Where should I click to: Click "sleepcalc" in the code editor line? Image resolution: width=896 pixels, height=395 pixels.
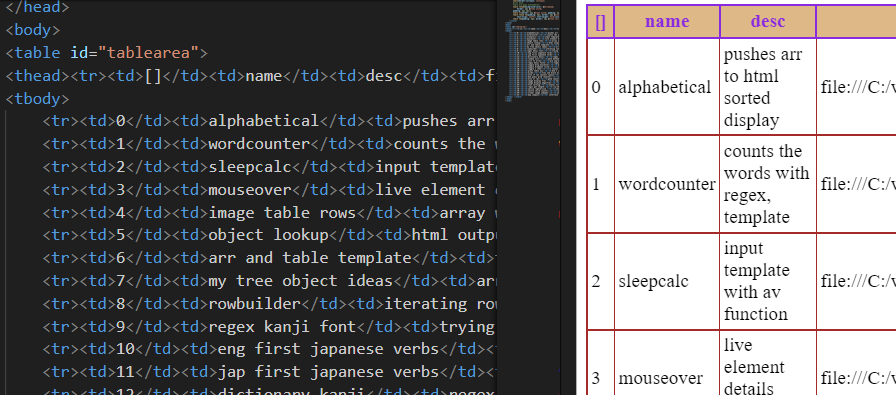pos(250,167)
